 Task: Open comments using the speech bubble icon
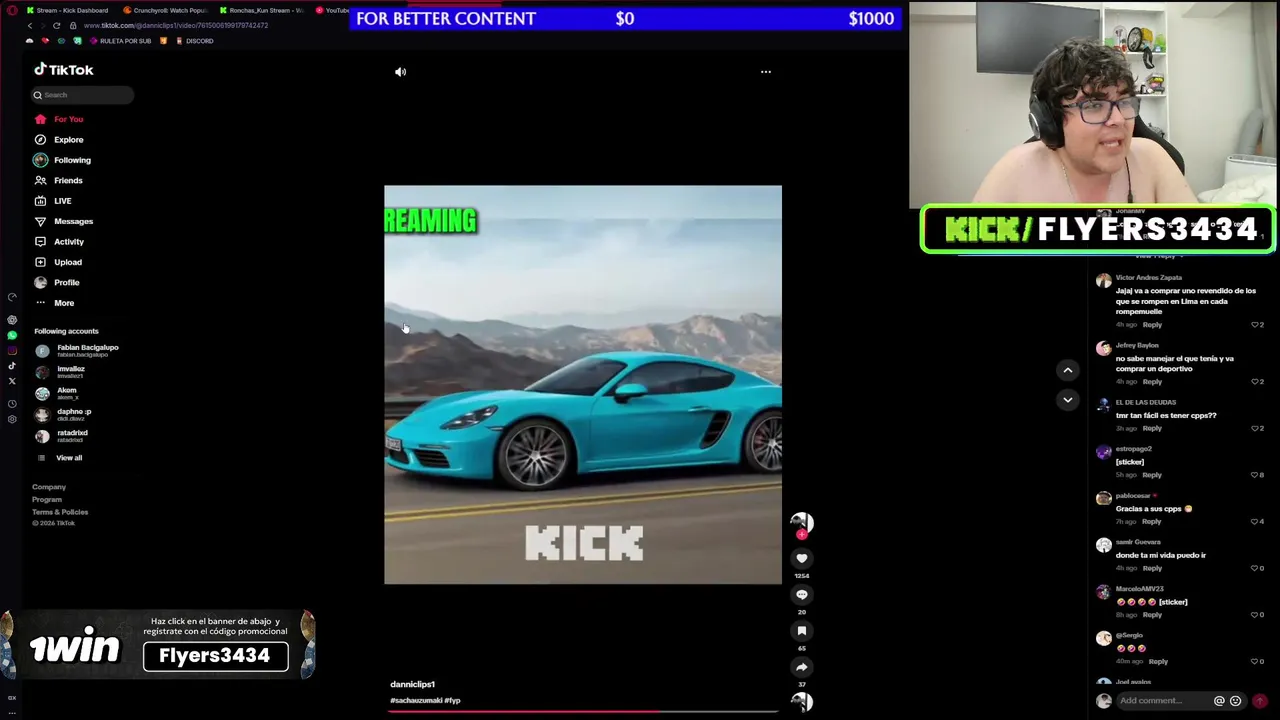pos(801,595)
